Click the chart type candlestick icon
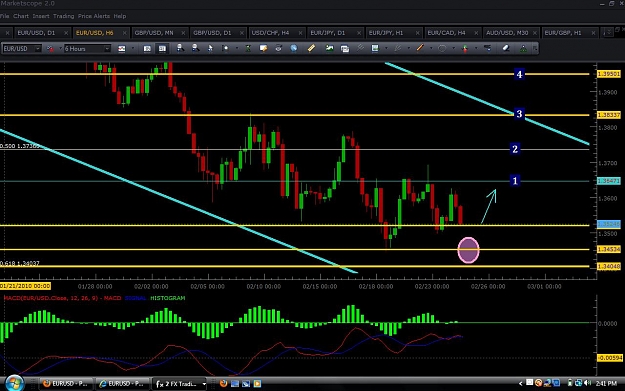This screenshot has height=391, width=625. [x=122, y=49]
